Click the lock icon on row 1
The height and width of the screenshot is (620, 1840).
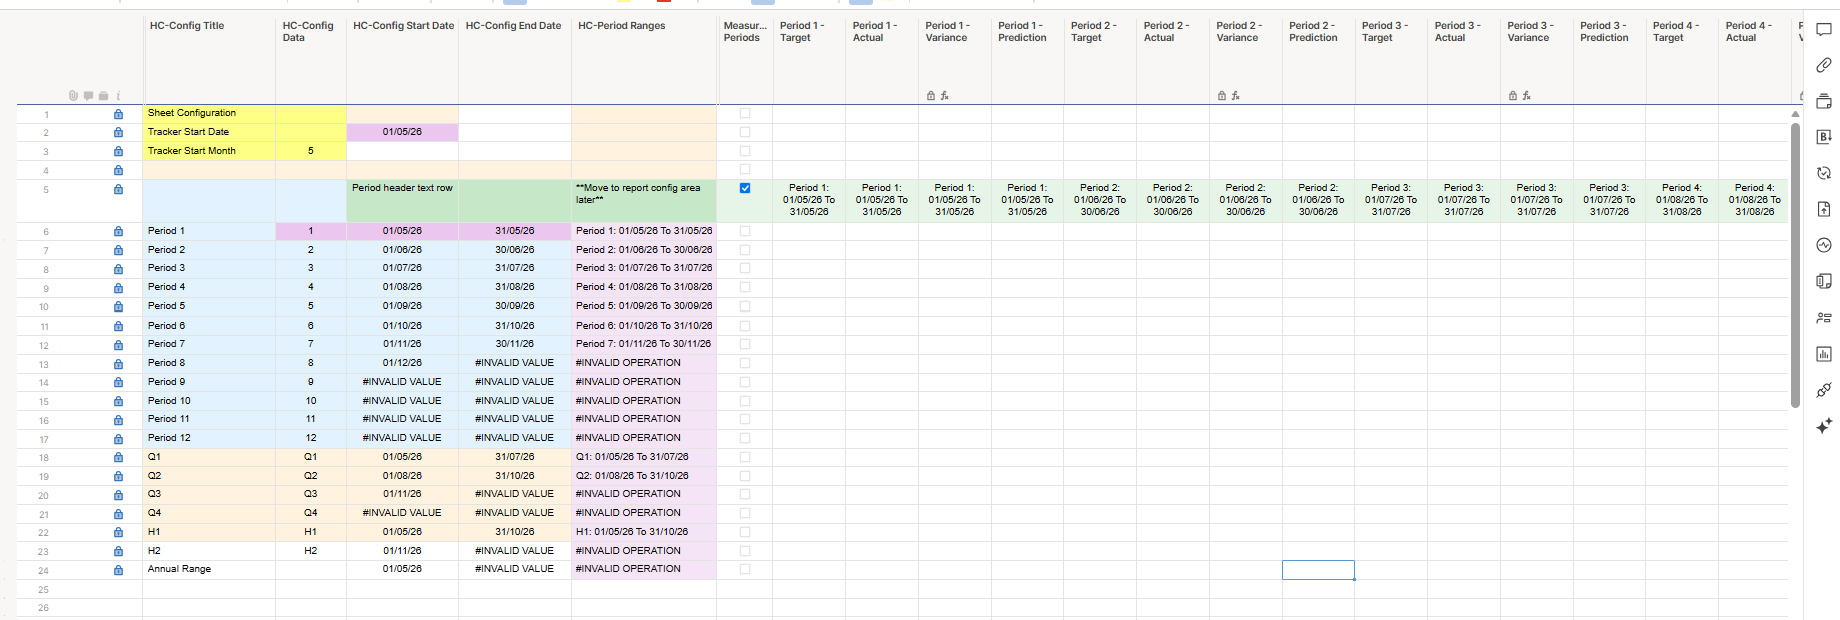point(118,114)
